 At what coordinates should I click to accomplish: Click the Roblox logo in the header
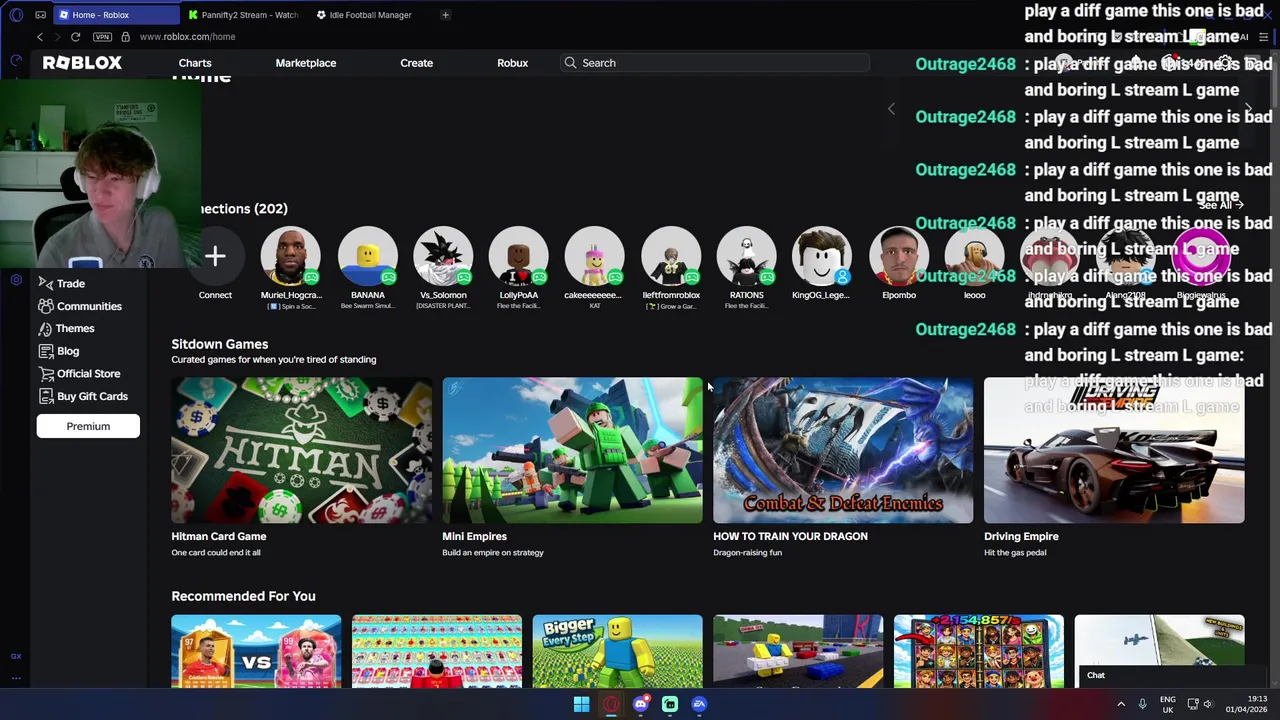82,63
